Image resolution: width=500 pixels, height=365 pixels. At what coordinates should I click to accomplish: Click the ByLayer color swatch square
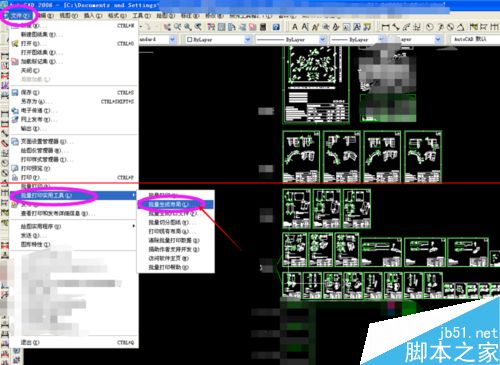pyautogui.click(x=190, y=39)
